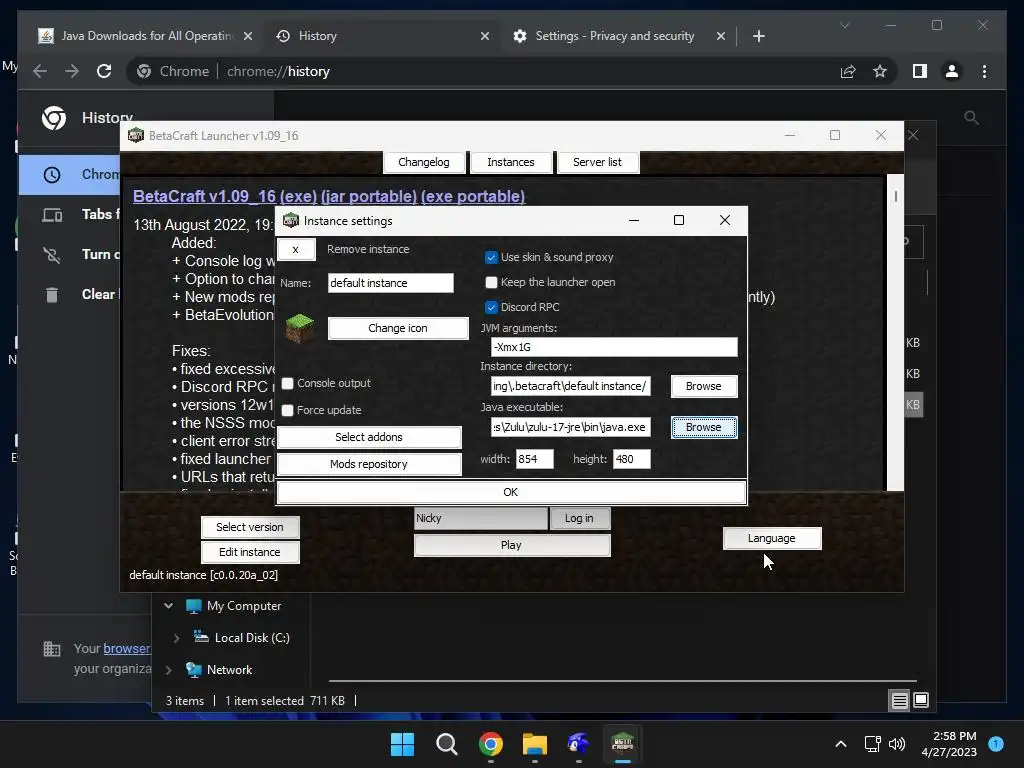1024x768 pixels.
Task: Open new Chrome tab with plus
Action: coord(758,36)
